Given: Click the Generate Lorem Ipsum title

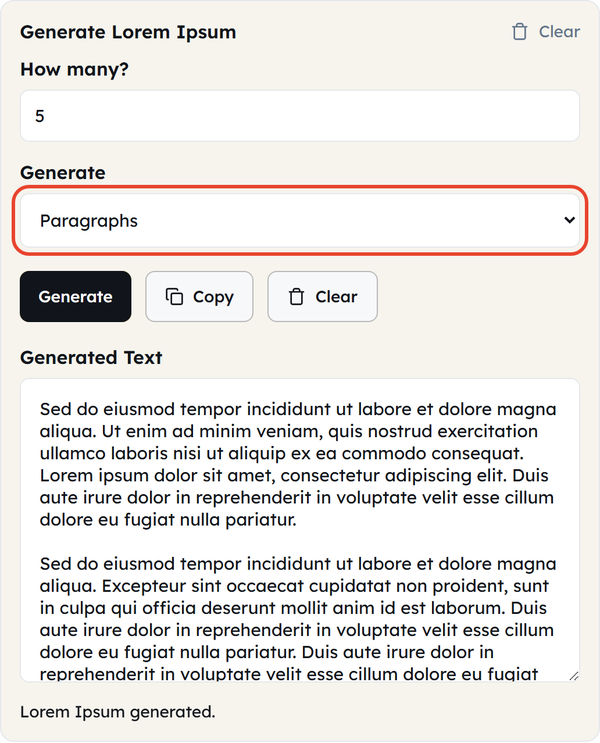Looking at the screenshot, I should click(128, 32).
